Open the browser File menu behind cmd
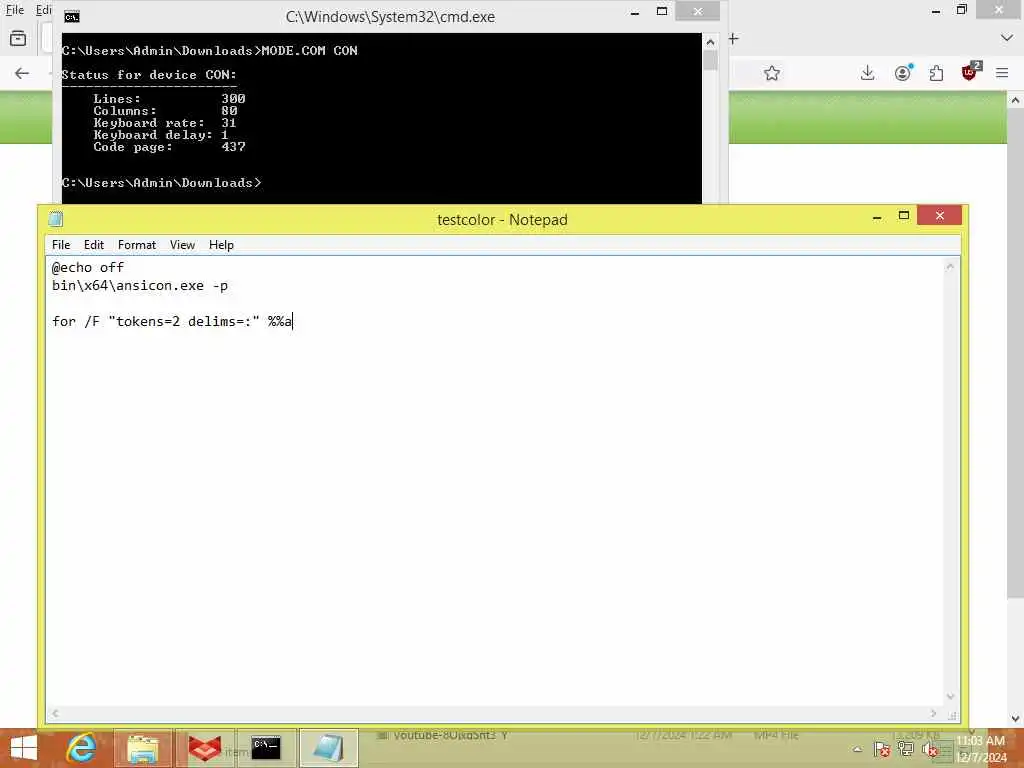This screenshot has height=768, width=1024. pyautogui.click(x=14, y=10)
